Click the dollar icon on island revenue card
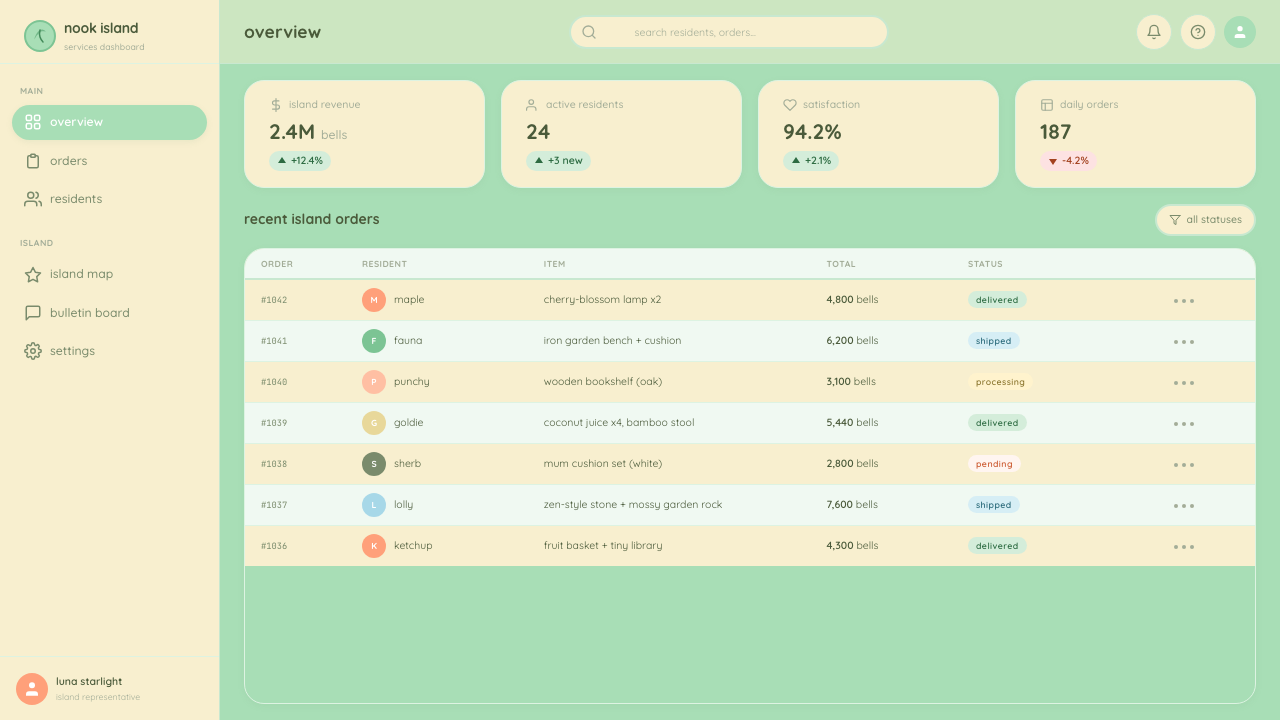 pyautogui.click(x=276, y=105)
